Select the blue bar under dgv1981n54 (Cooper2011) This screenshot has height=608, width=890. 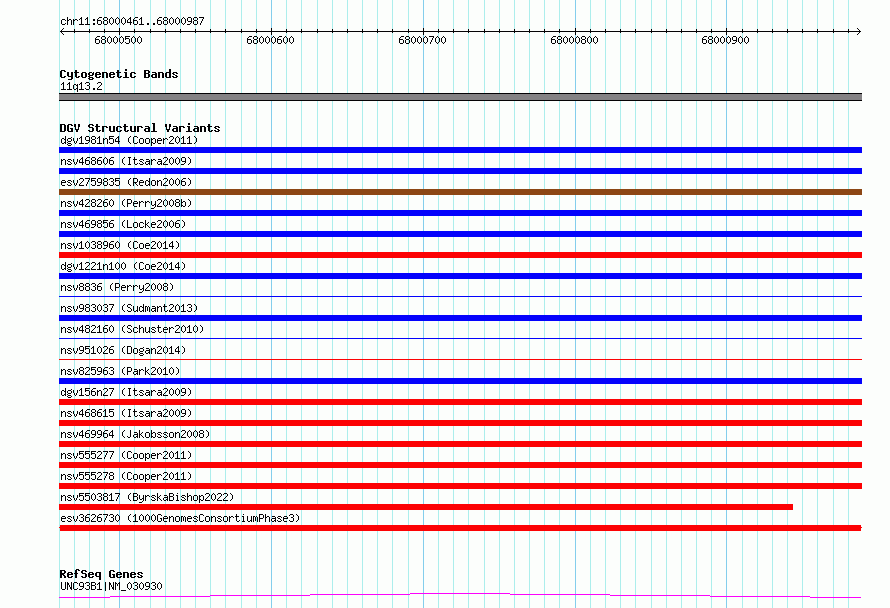460,150
